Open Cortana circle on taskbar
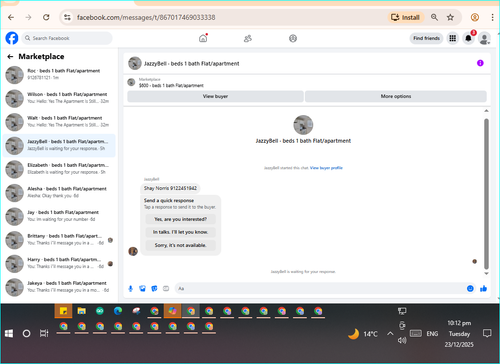The height and width of the screenshot is (364, 500). (26, 333)
